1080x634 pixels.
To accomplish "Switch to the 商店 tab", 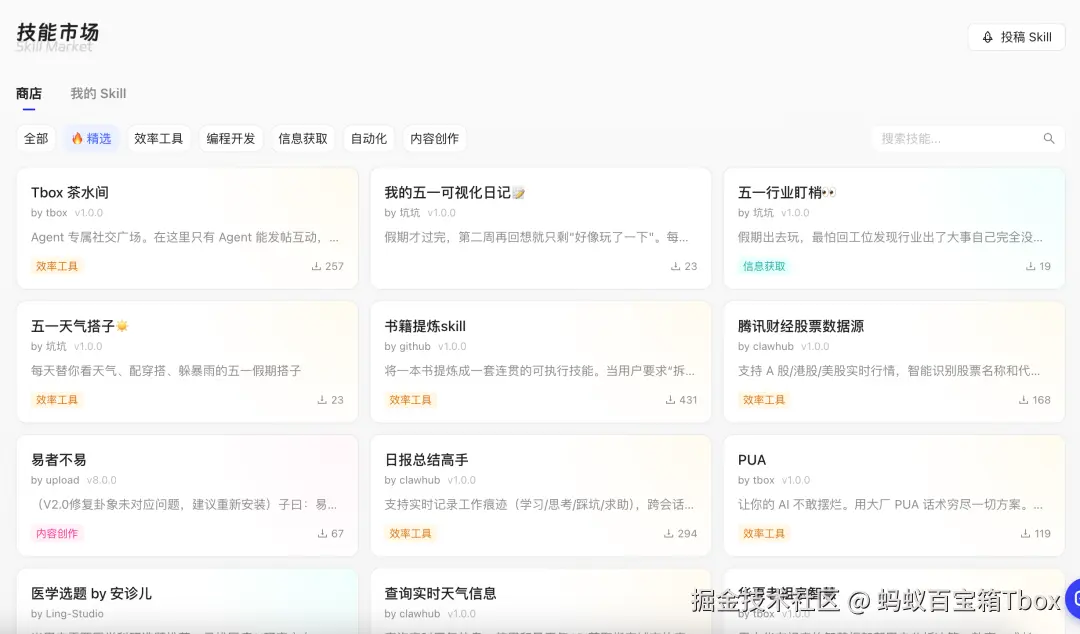I will pos(29,94).
